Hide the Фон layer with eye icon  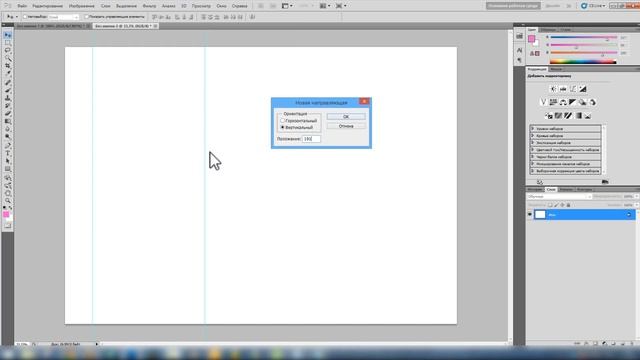tap(530, 214)
